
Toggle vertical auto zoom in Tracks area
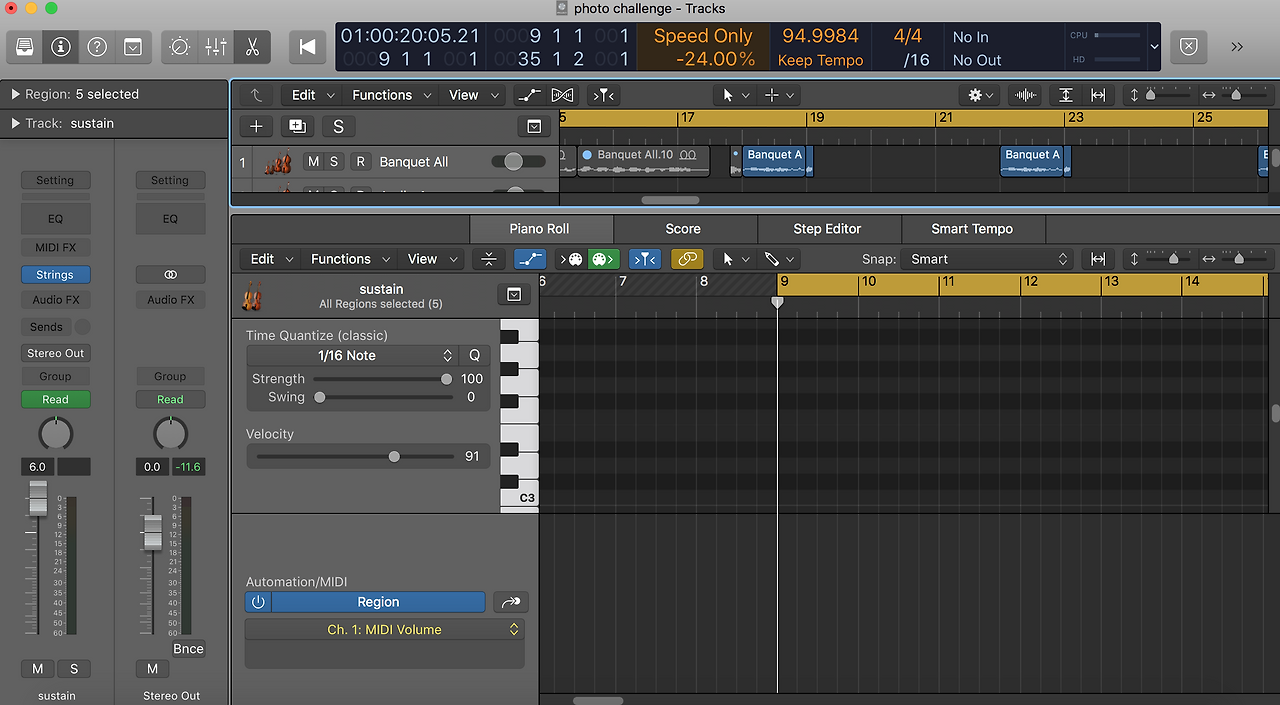[1066, 95]
